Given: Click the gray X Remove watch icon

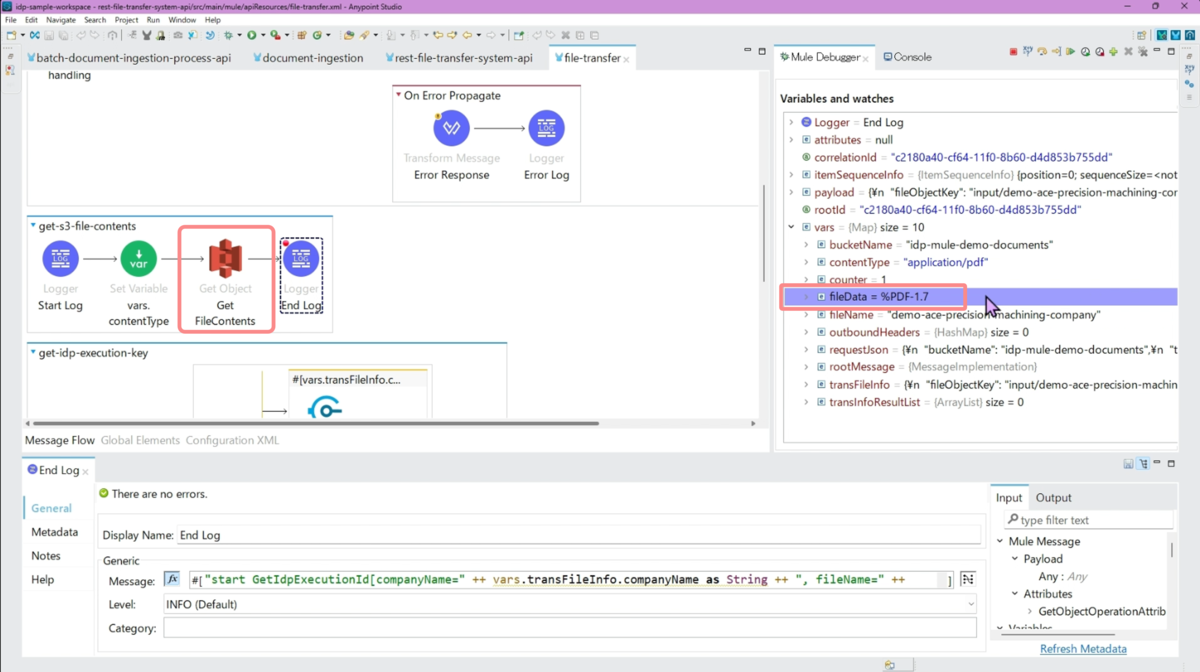Looking at the screenshot, I should (x=1128, y=51).
